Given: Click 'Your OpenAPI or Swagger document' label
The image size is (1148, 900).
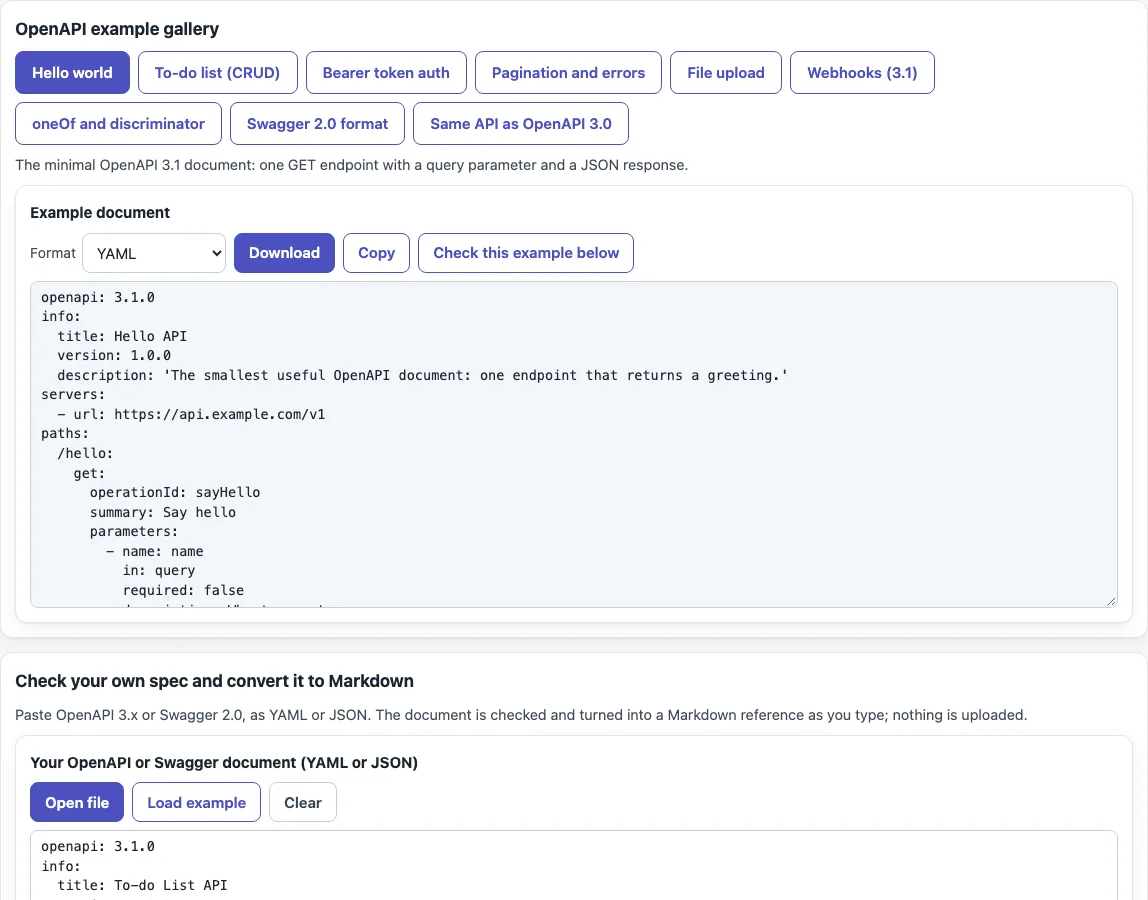Looking at the screenshot, I should tap(224, 763).
